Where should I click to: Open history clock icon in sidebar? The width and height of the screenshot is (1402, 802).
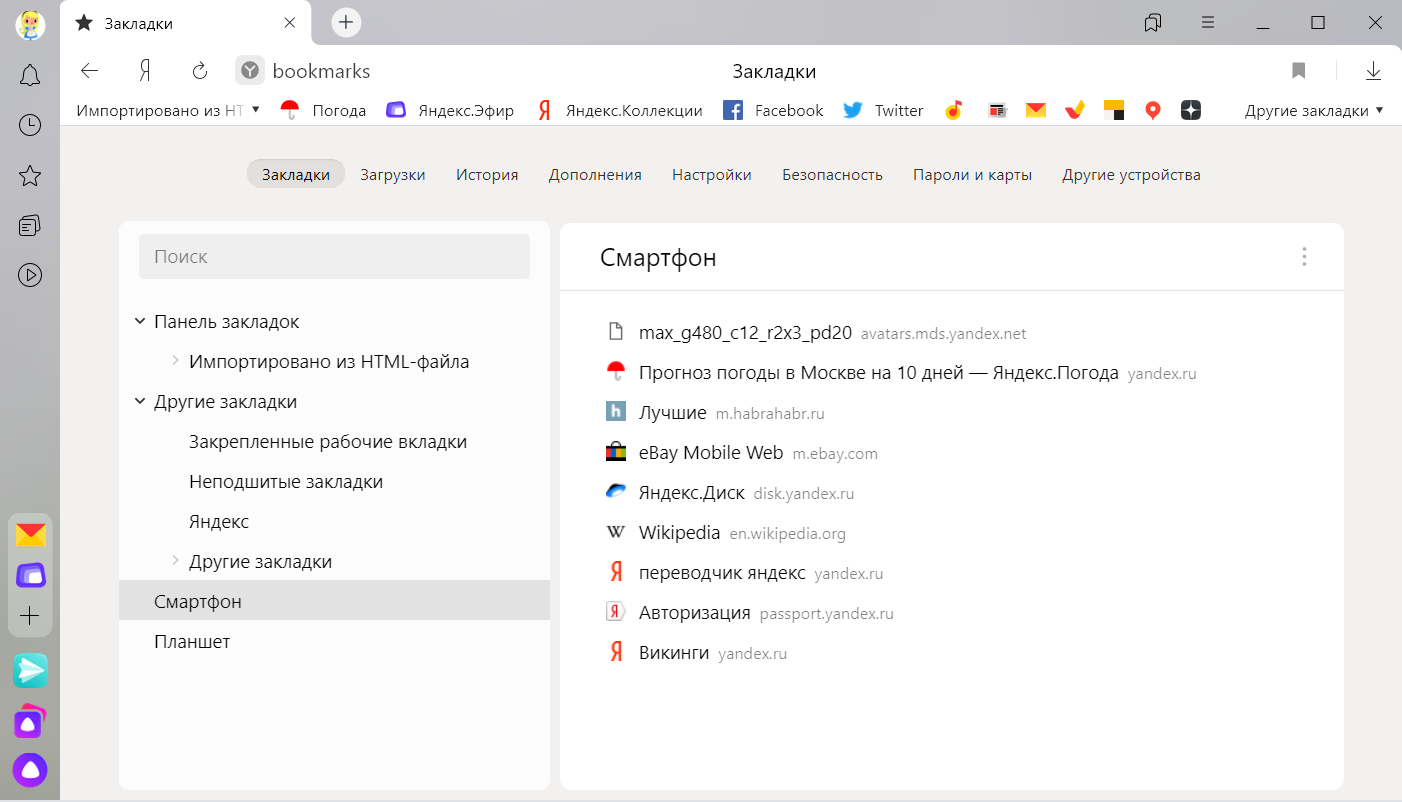pos(30,125)
